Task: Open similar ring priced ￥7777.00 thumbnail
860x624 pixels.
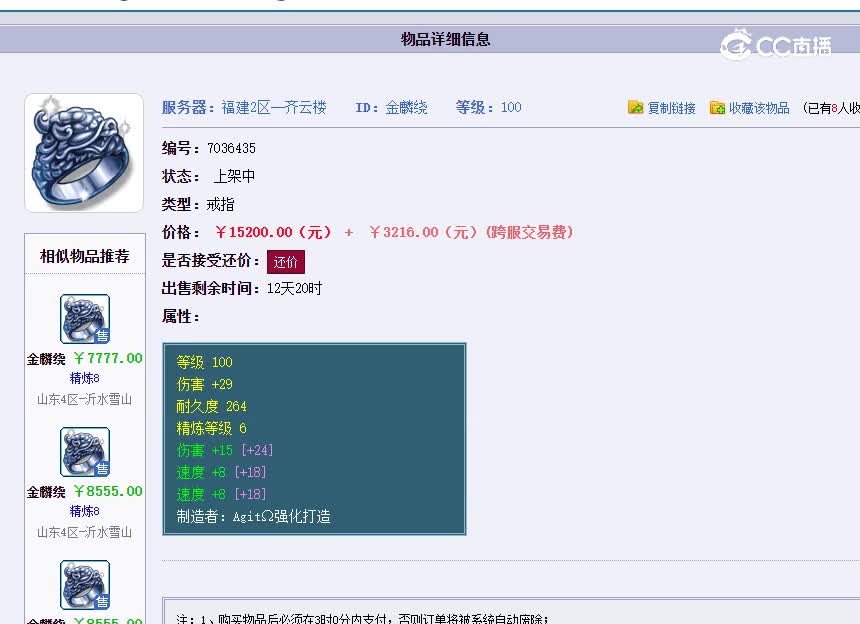Action: (85, 319)
